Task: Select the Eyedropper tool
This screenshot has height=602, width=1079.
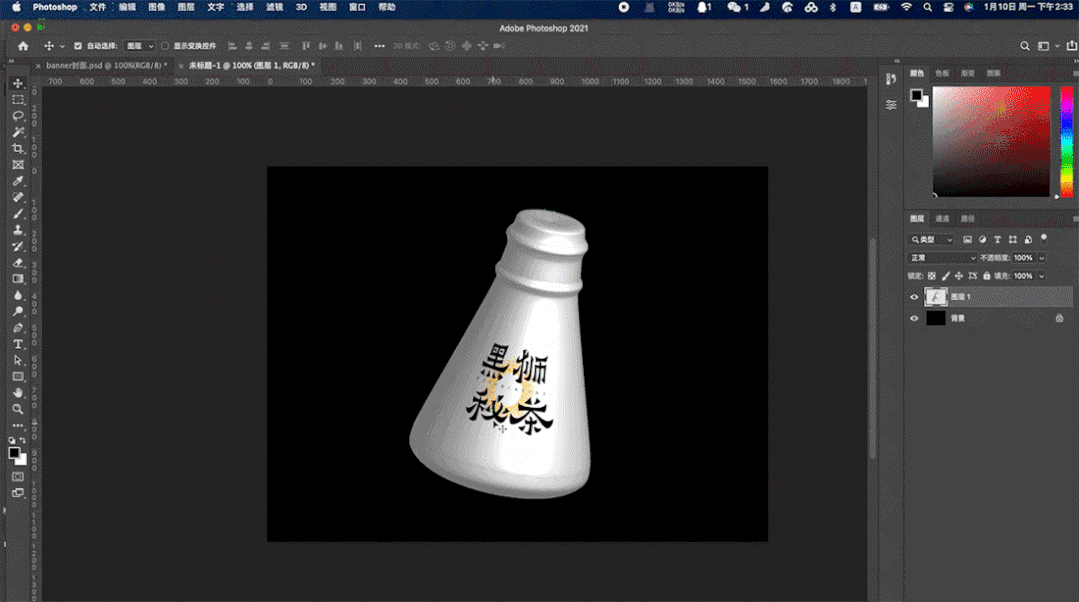Action: pyautogui.click(x=18, y=181)
